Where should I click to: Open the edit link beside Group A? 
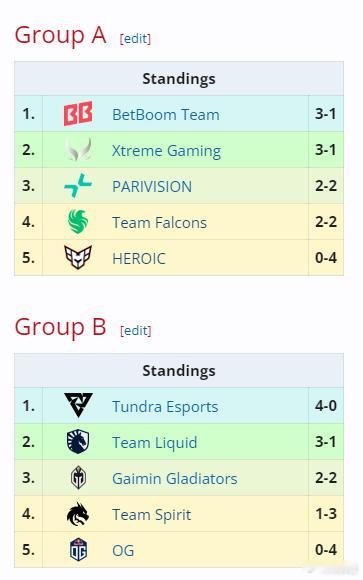pyautogui.click(x=135, y=38)
